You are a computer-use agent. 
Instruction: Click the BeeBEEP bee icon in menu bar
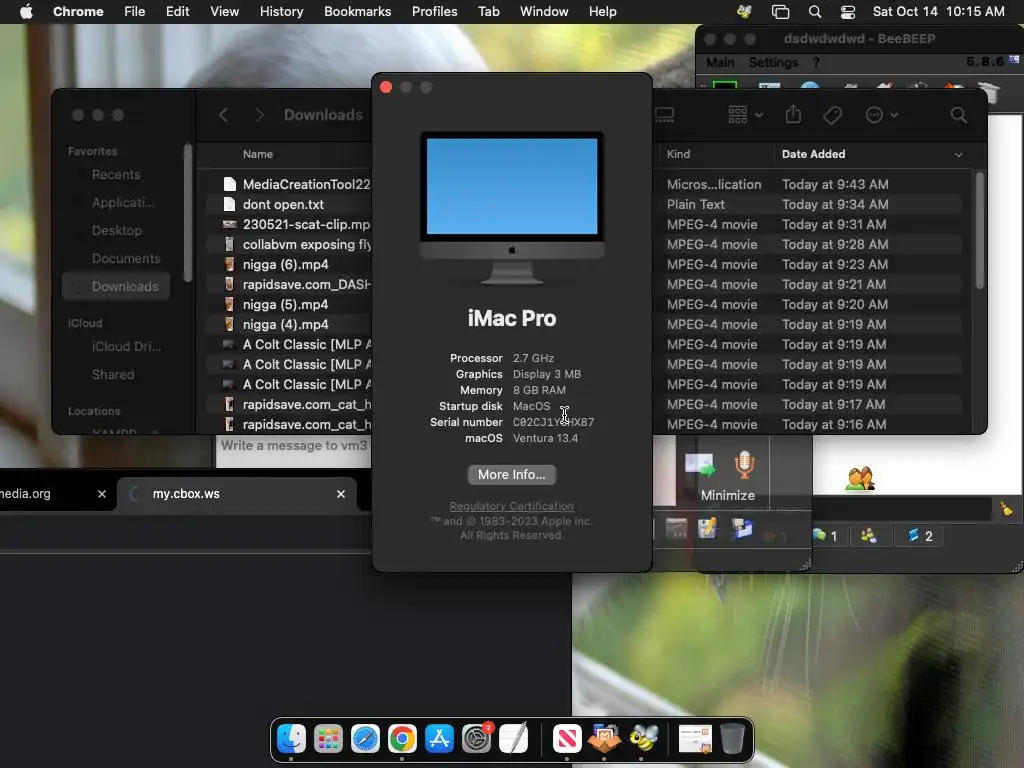(x=744, y=12)
